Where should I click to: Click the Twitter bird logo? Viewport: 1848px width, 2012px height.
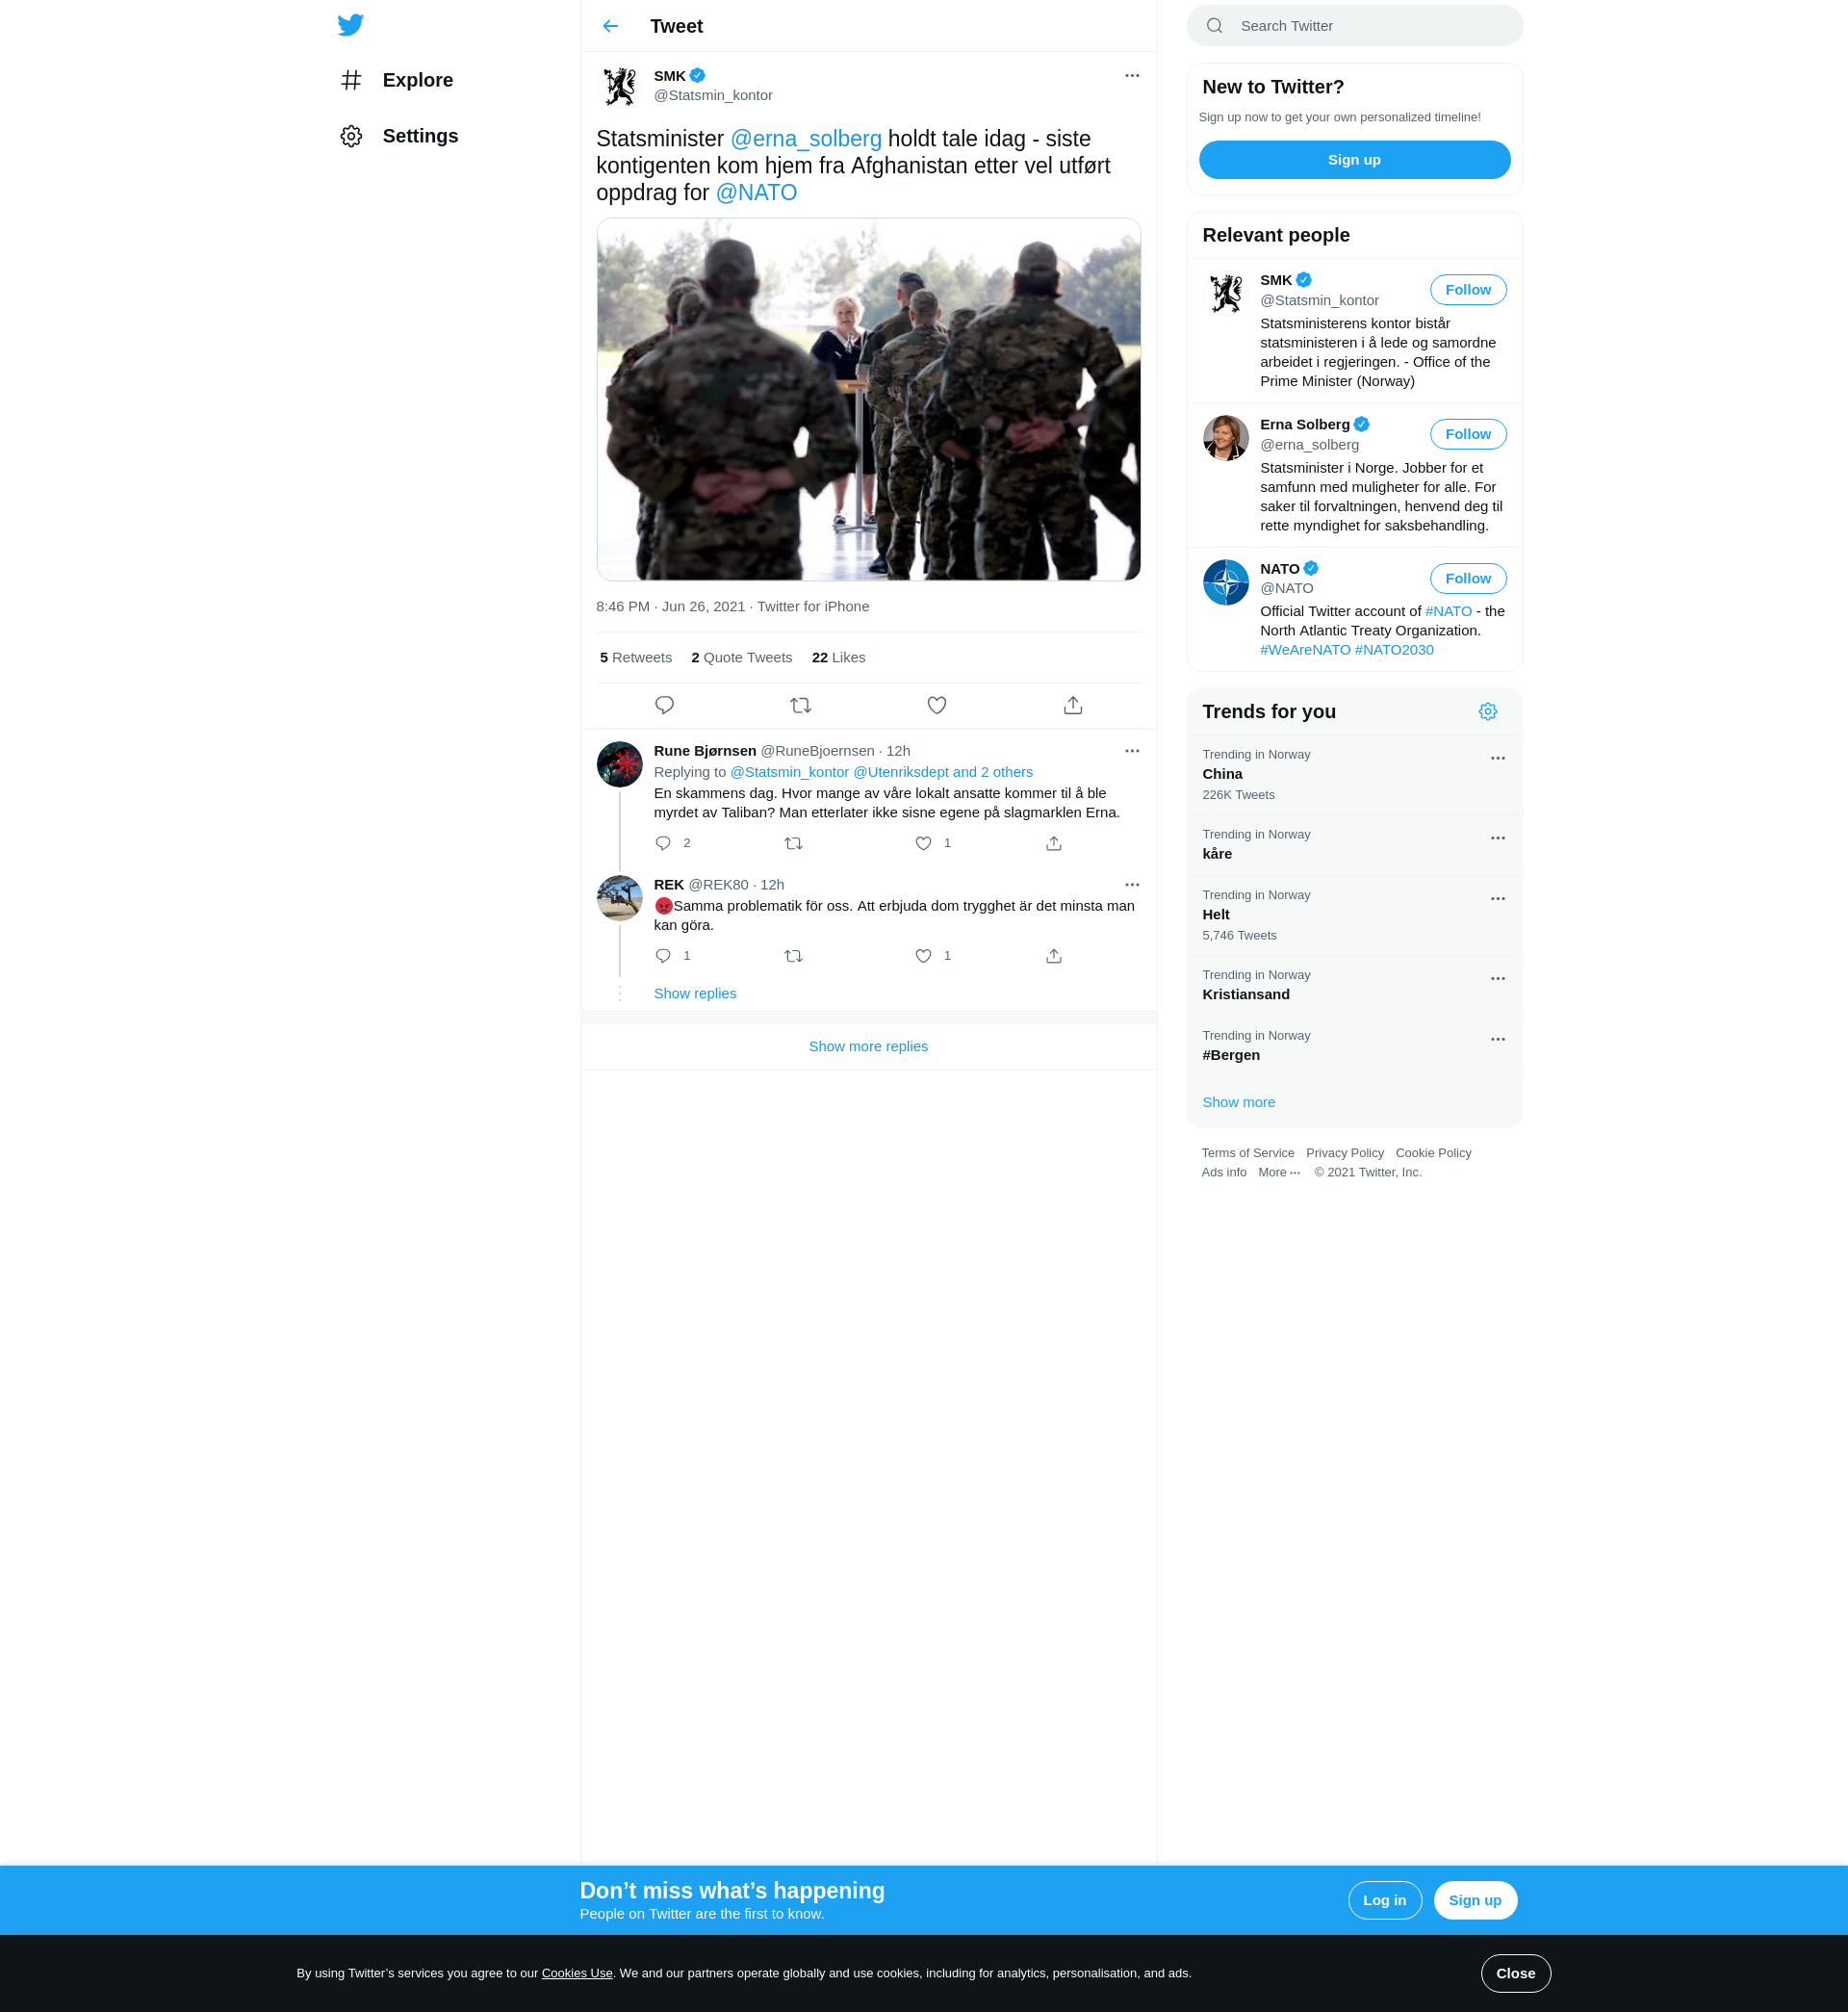point(350,25)
